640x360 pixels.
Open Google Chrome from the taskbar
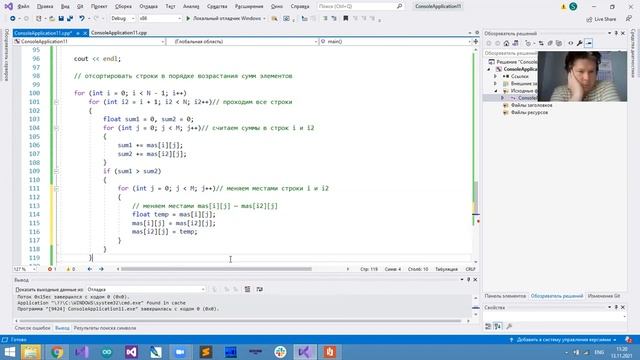(x=57, y=352)
